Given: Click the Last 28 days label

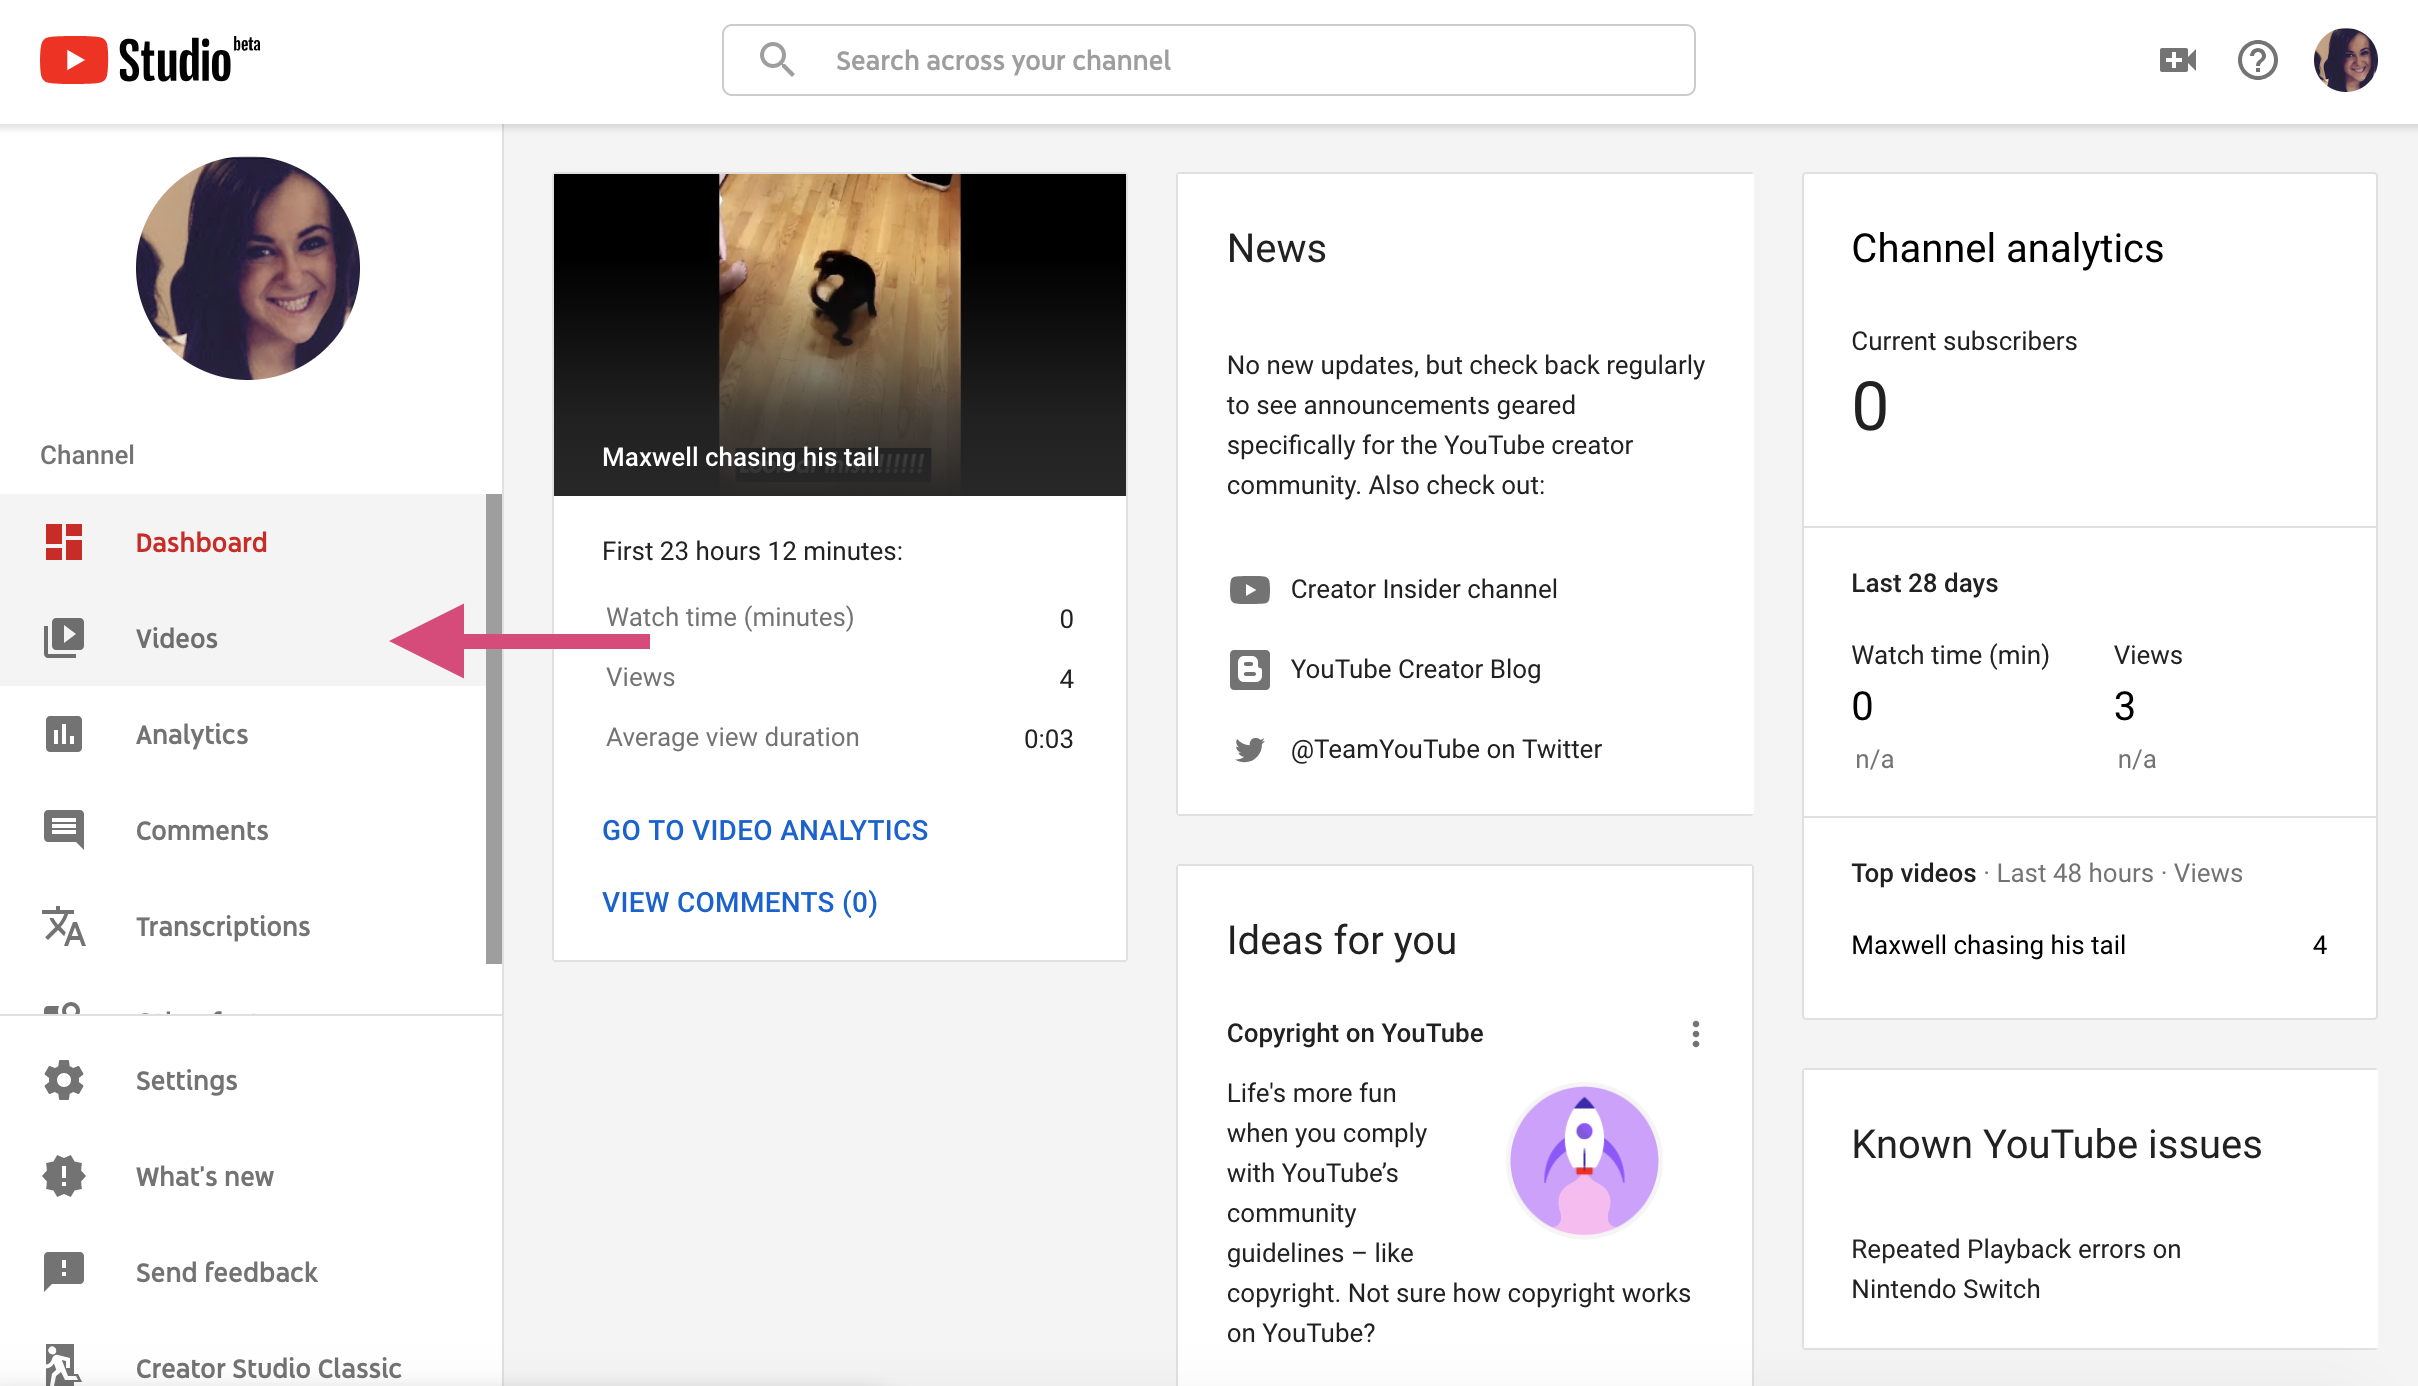Looking at the screenshot, I should (x=1924, y=583).
